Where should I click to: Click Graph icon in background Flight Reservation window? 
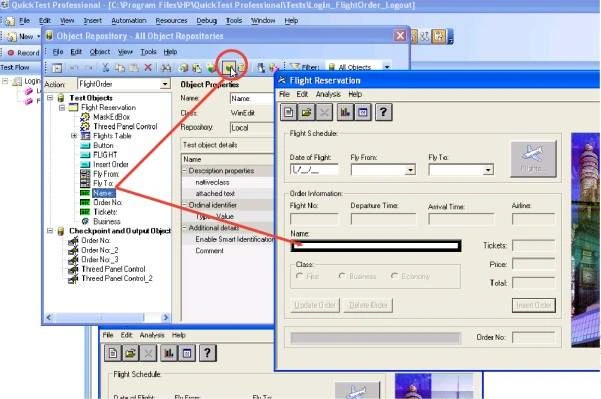click(169, 353)
